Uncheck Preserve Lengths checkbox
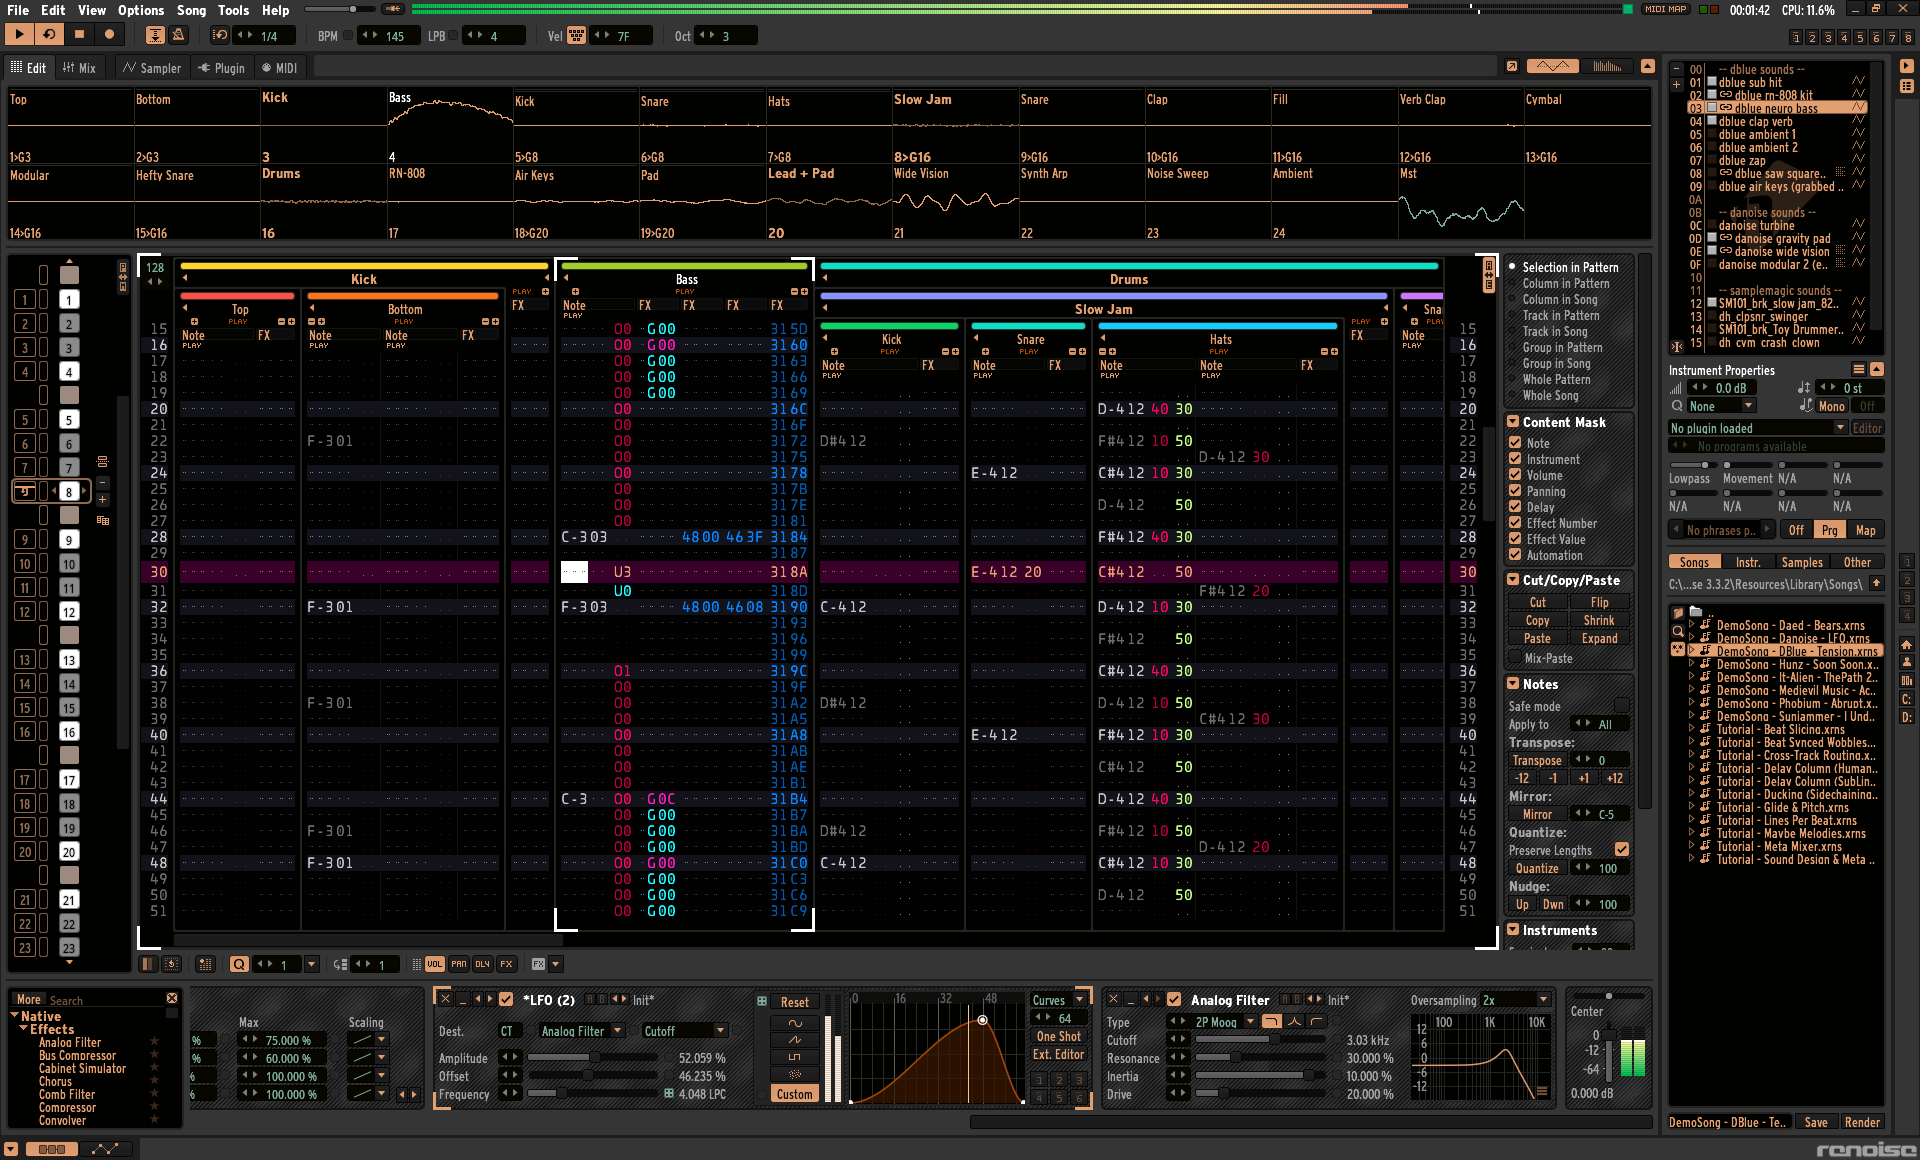This screenshot has height=1160, width=1920. pyautogui.click(x=1622, y=849)
